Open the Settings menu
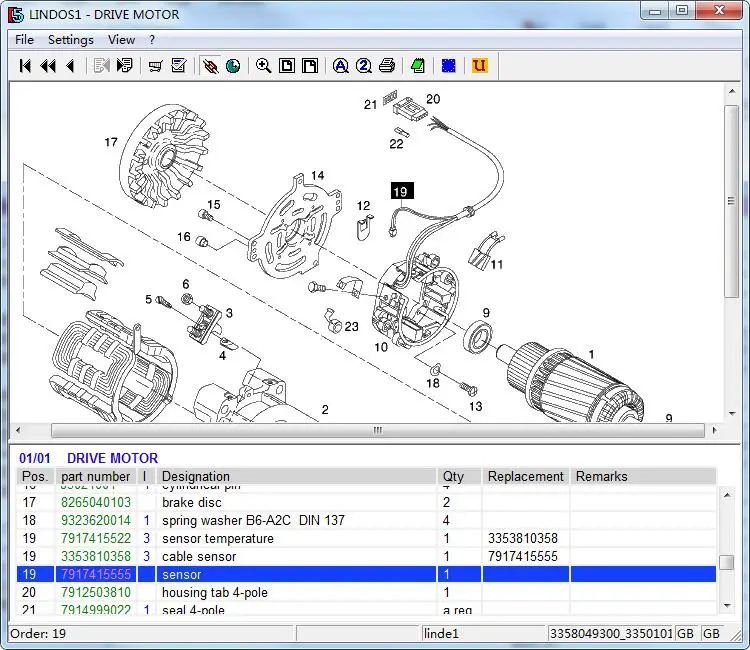 click(x=71, y=40)
